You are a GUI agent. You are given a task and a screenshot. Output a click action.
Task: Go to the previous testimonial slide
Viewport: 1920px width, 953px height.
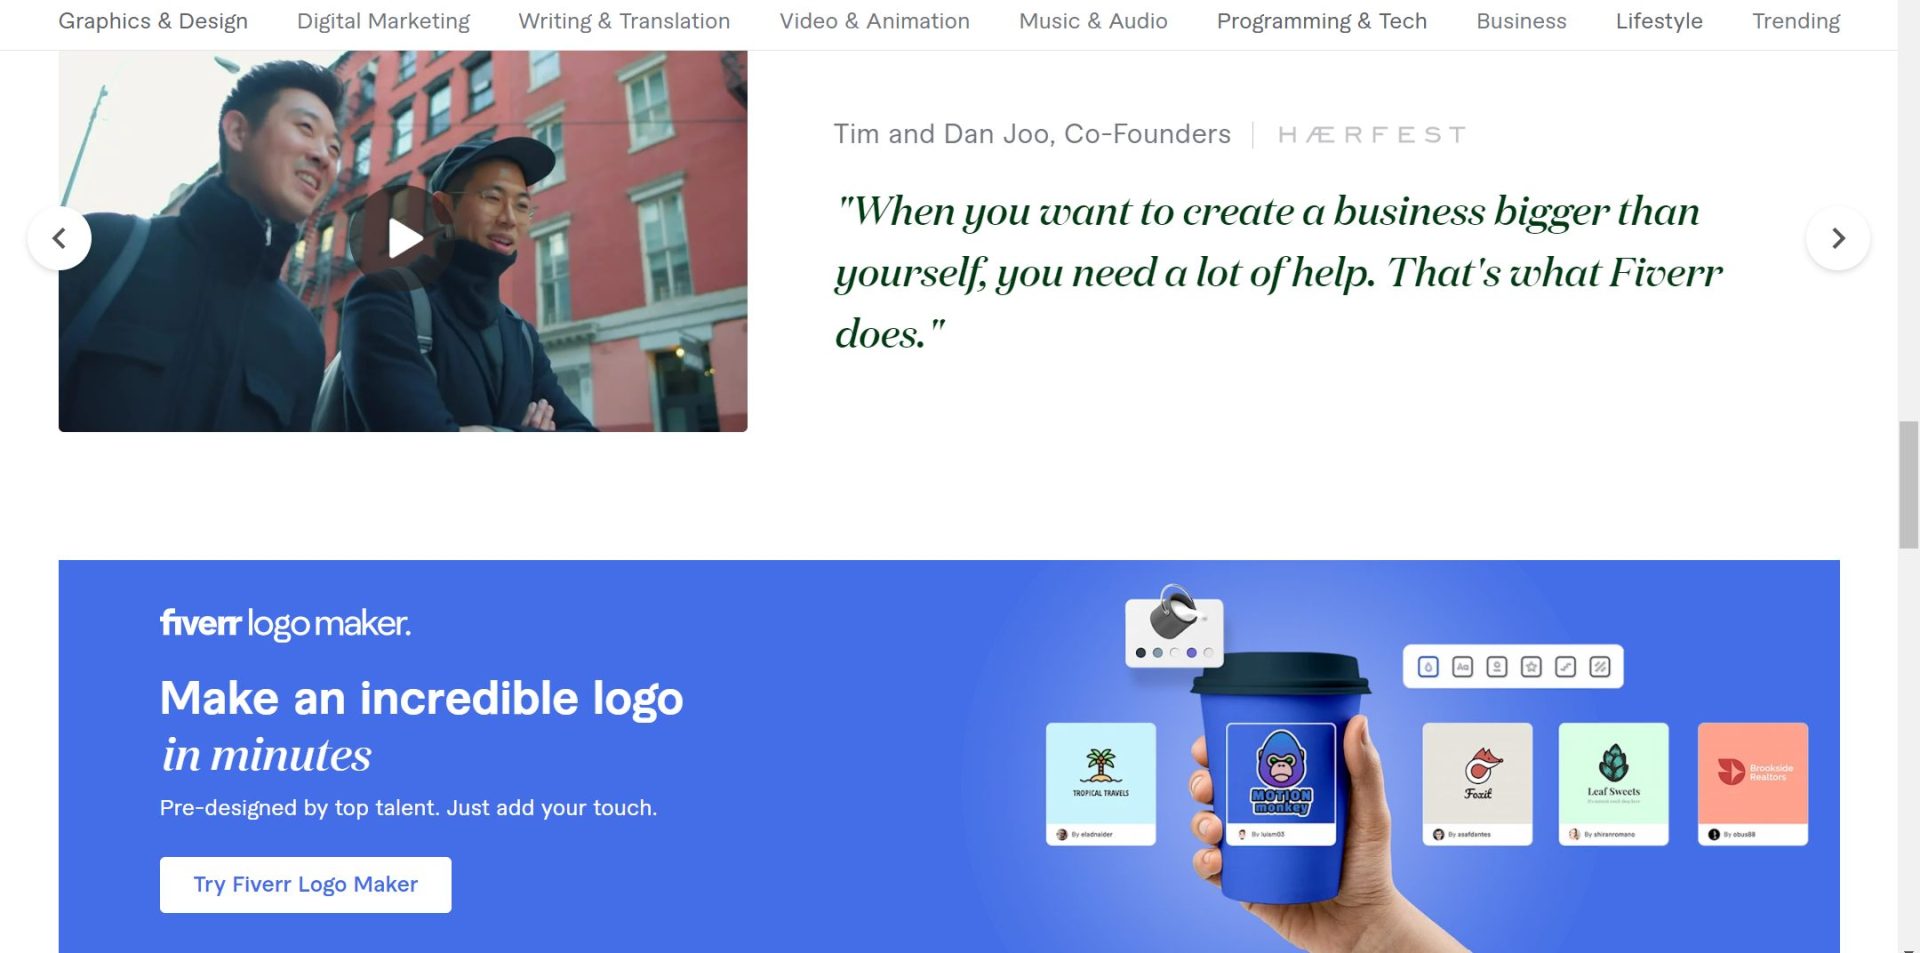pos(59,238)
